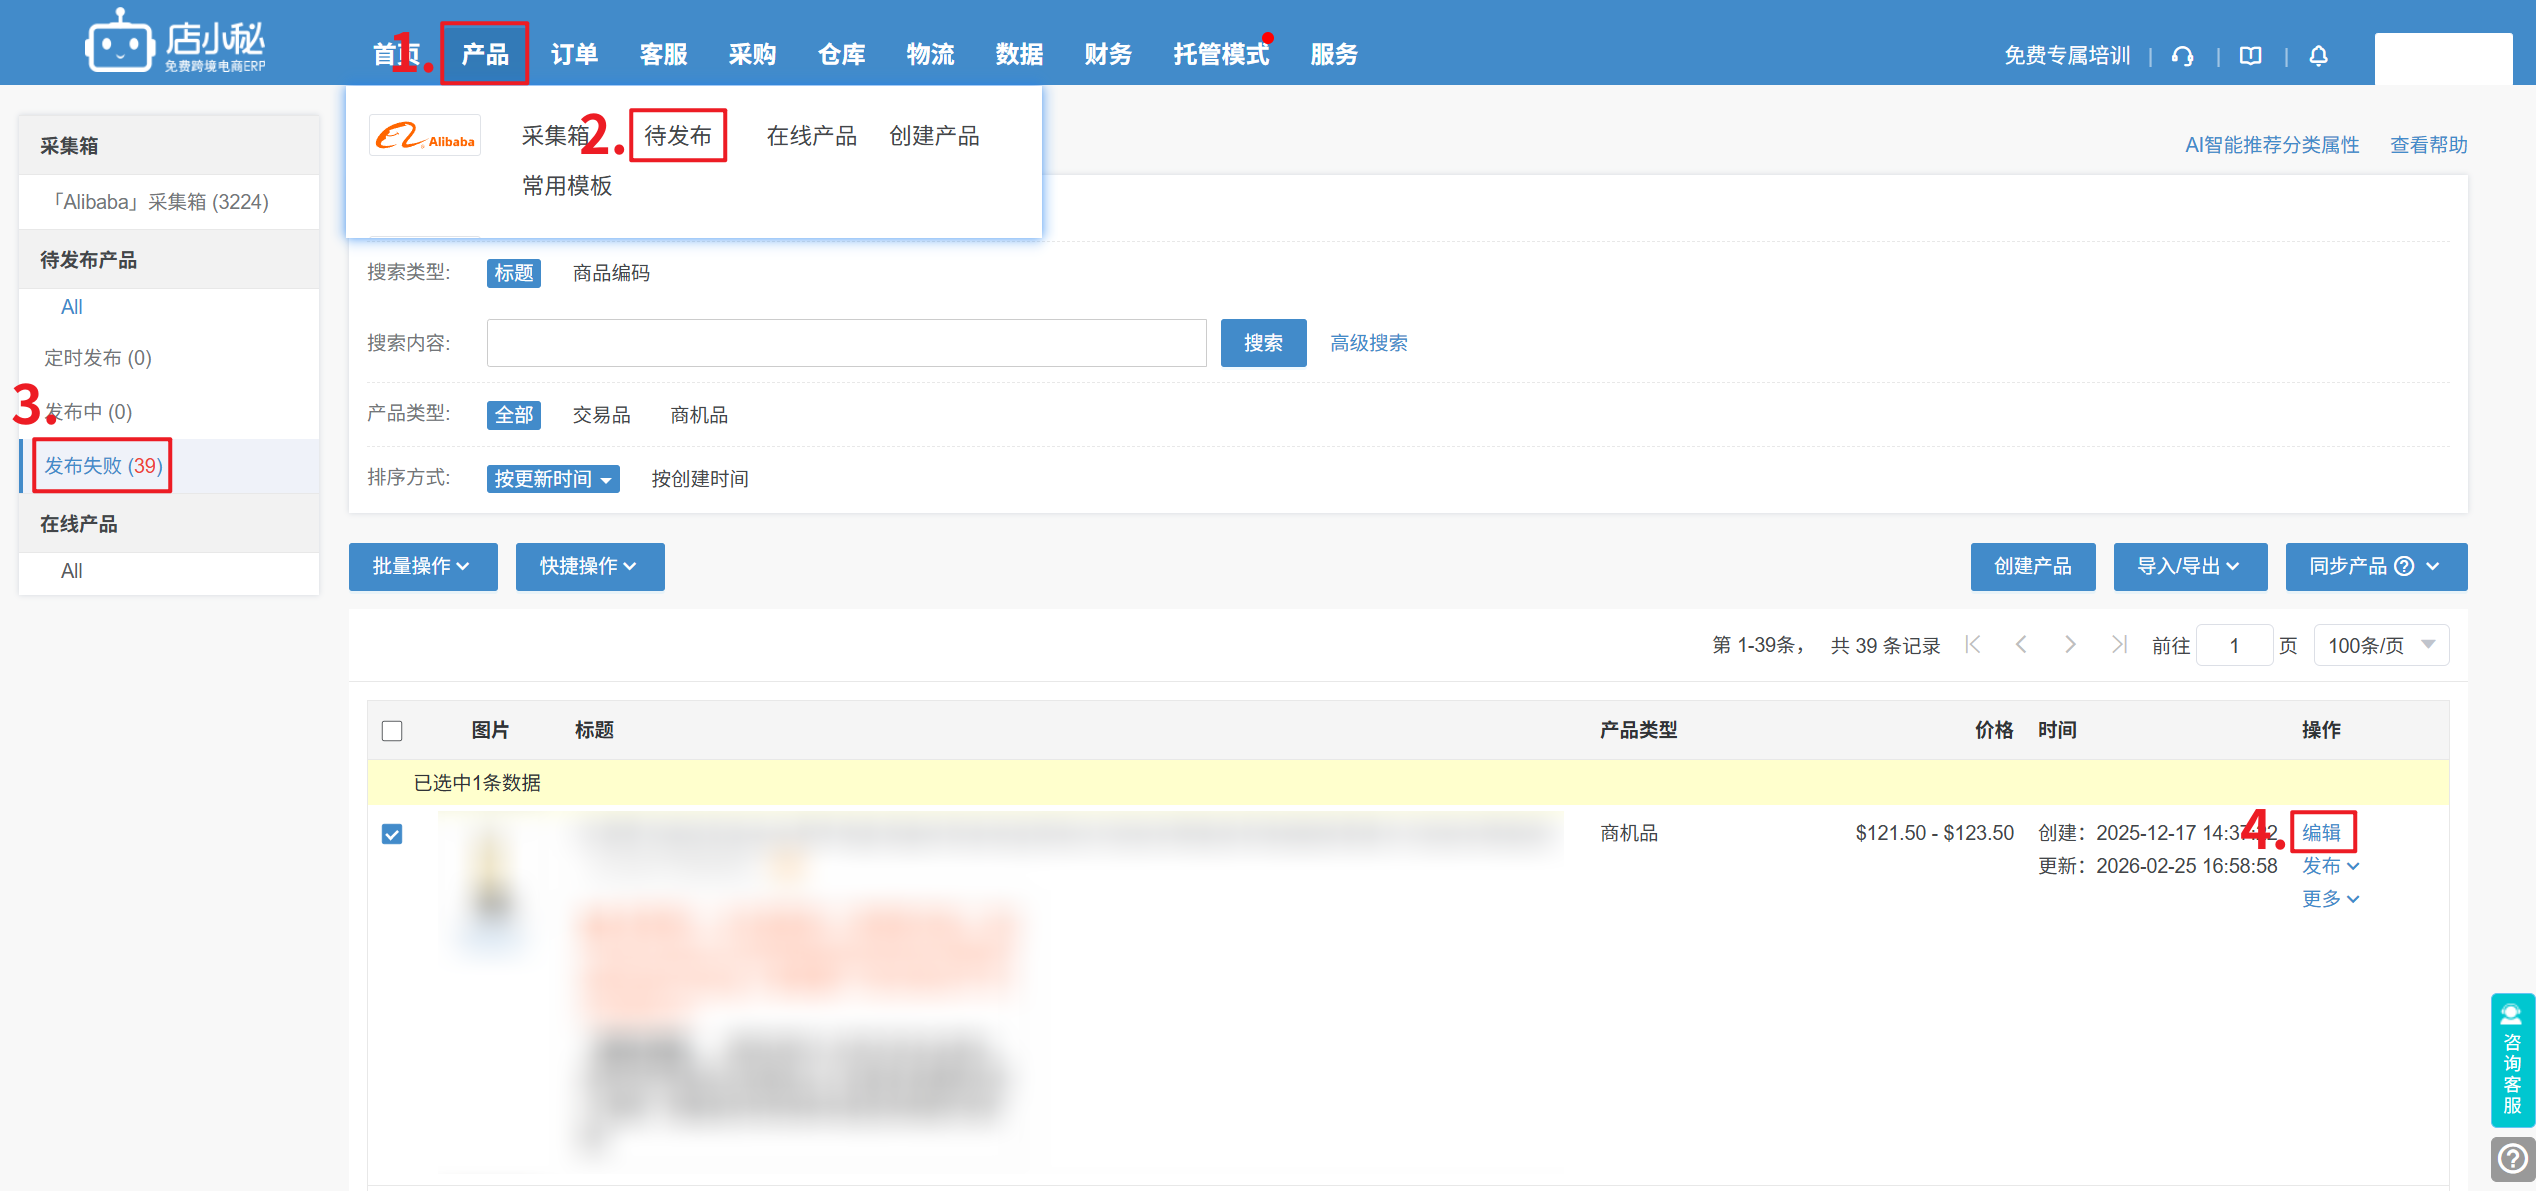Open the 100条/页 page size dropdown
This screenshot has height=1191, width=2536.
point(2381,646)
